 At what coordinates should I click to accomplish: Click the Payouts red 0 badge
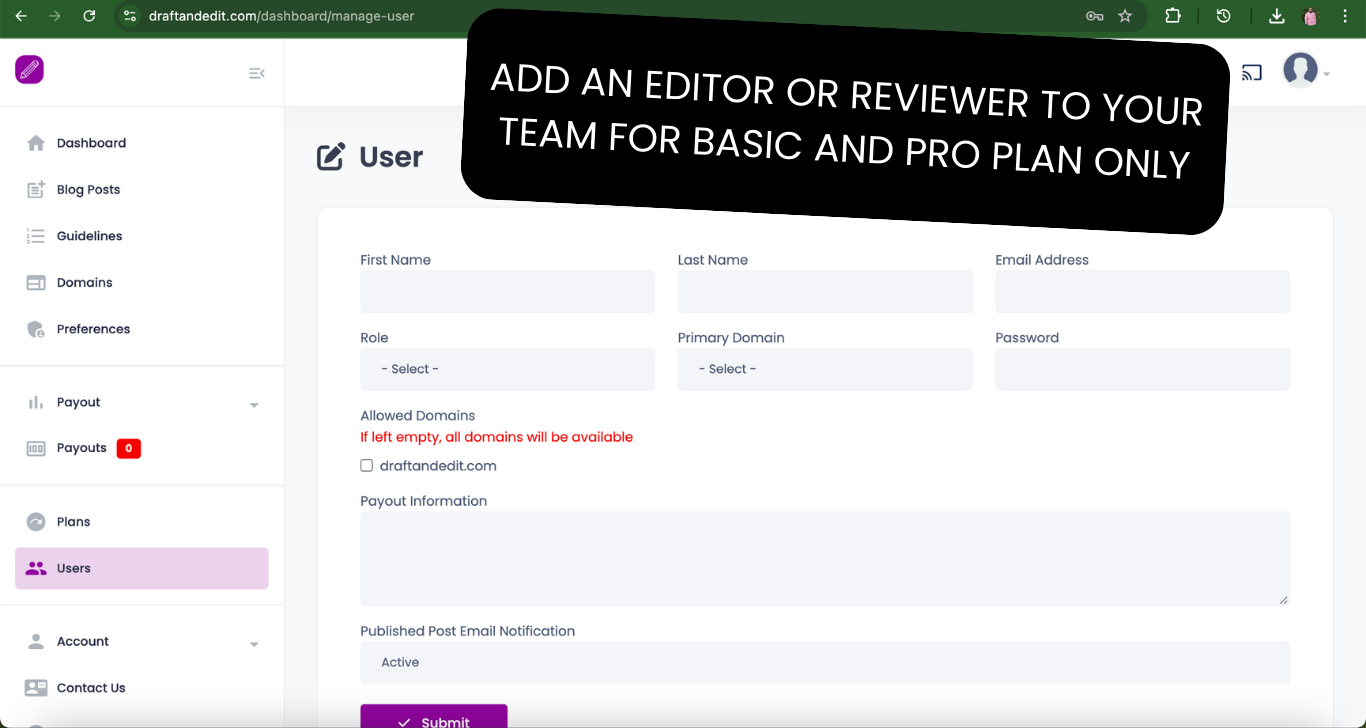pos(129,448)
